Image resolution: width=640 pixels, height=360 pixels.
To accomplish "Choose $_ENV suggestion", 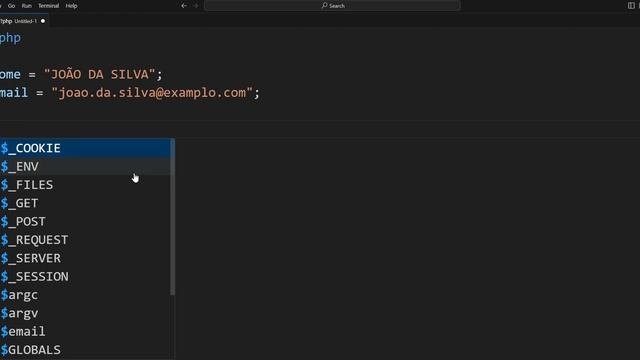I will click(85, 167).
